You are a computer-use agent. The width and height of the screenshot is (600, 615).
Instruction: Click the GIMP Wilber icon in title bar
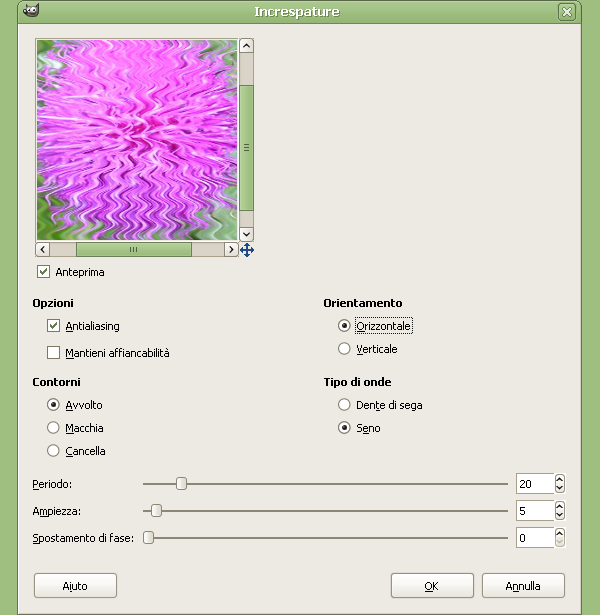click(30, 11)
